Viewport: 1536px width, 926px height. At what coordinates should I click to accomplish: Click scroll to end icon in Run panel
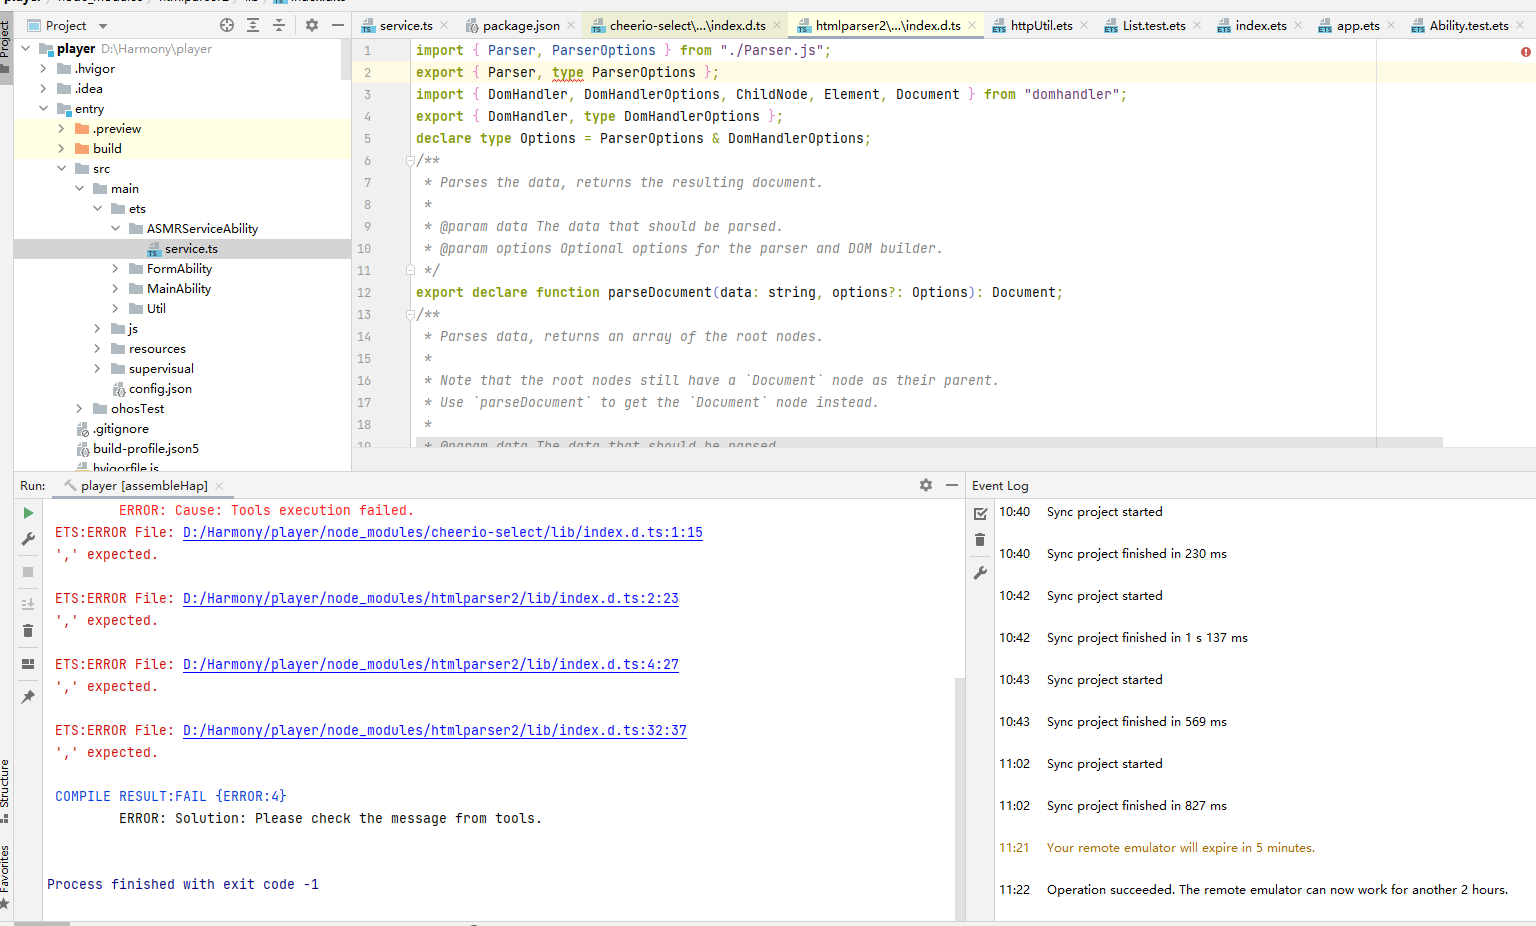[x=28, y=604]
